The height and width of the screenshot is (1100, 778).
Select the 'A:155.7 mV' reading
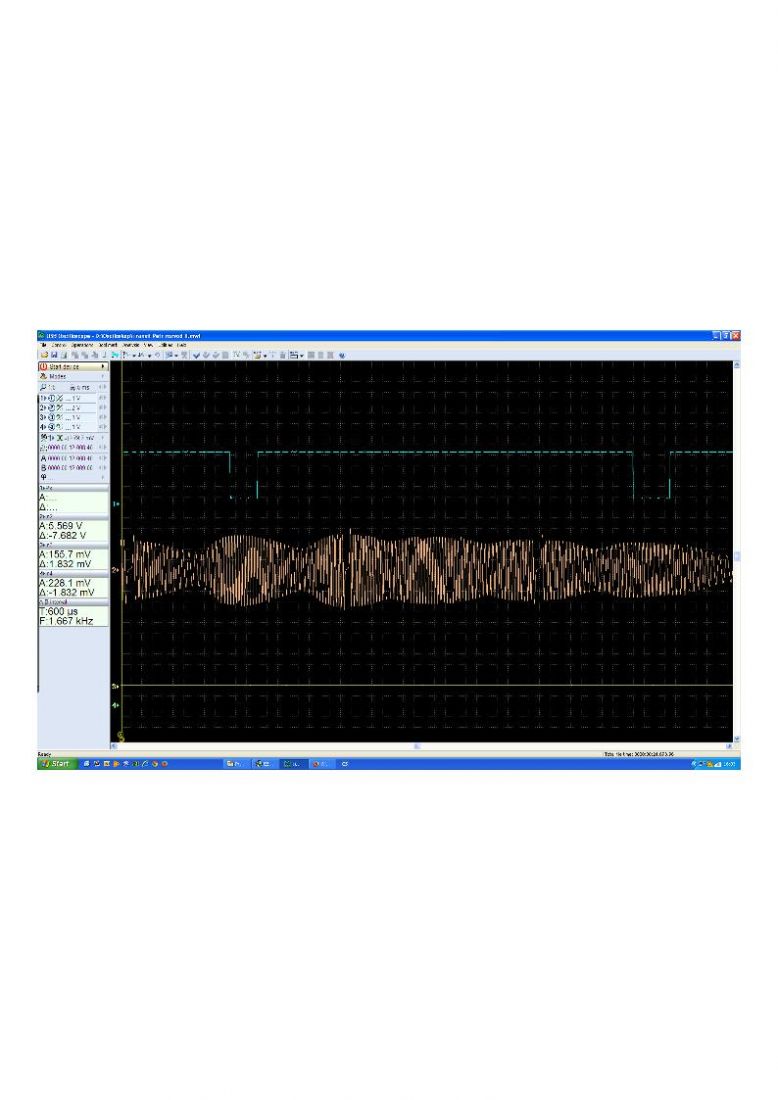[65, 554]
